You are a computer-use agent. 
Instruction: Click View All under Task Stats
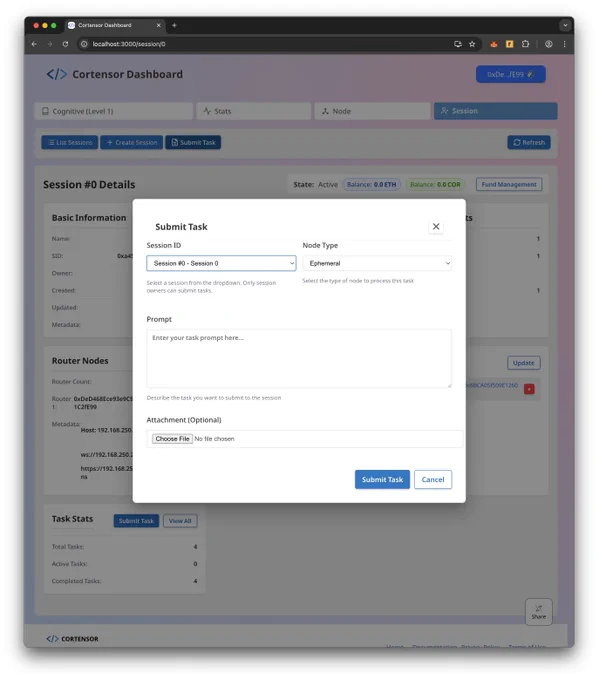[180, 521]
